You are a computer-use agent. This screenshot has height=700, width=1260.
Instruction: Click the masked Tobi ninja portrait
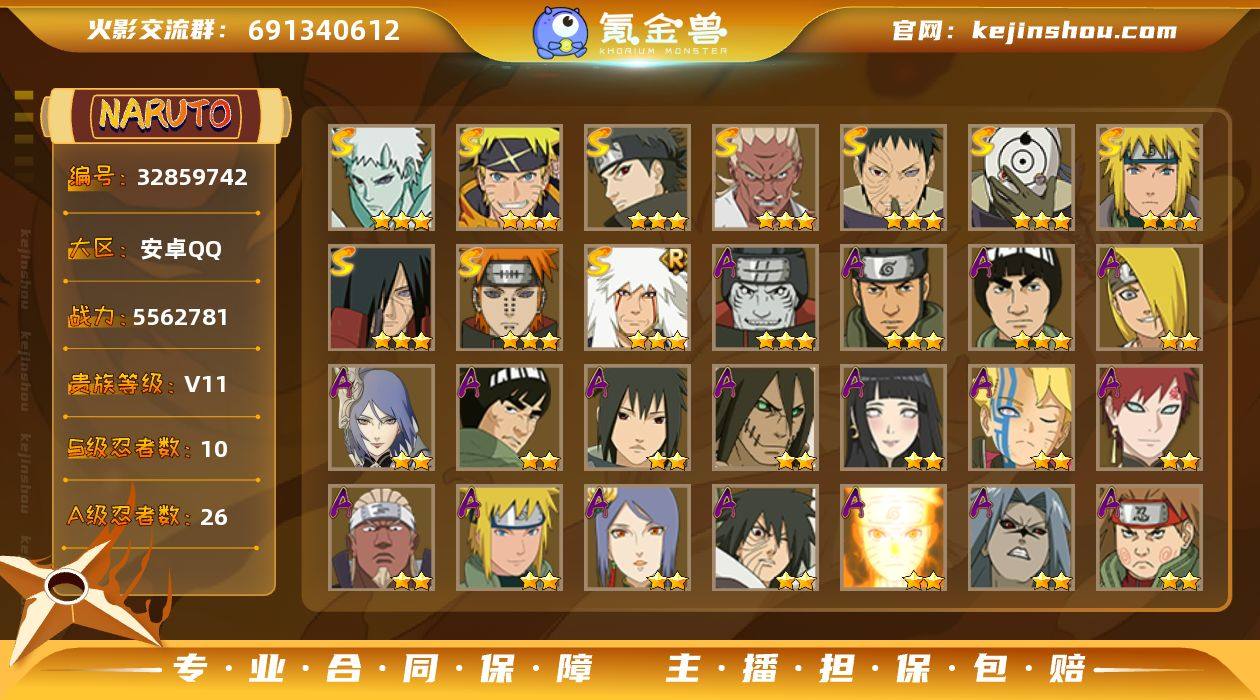tap(1021, 177)
